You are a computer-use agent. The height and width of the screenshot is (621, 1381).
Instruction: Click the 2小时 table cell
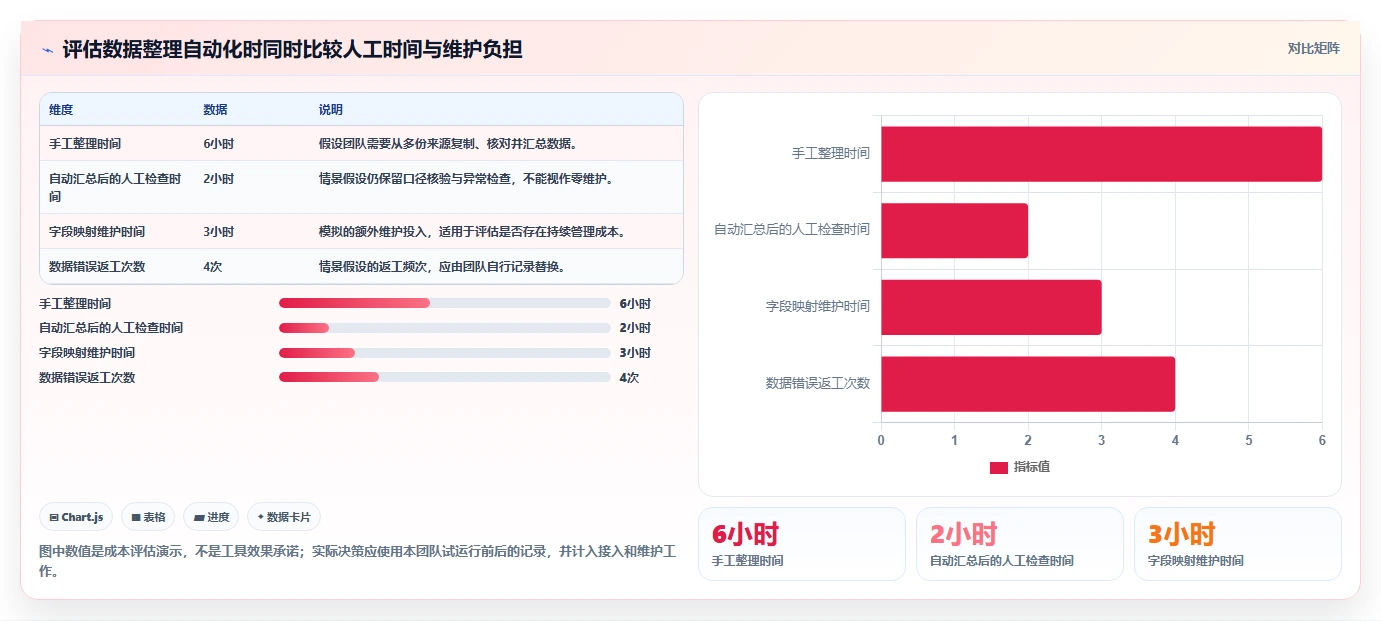coord(218,179)
